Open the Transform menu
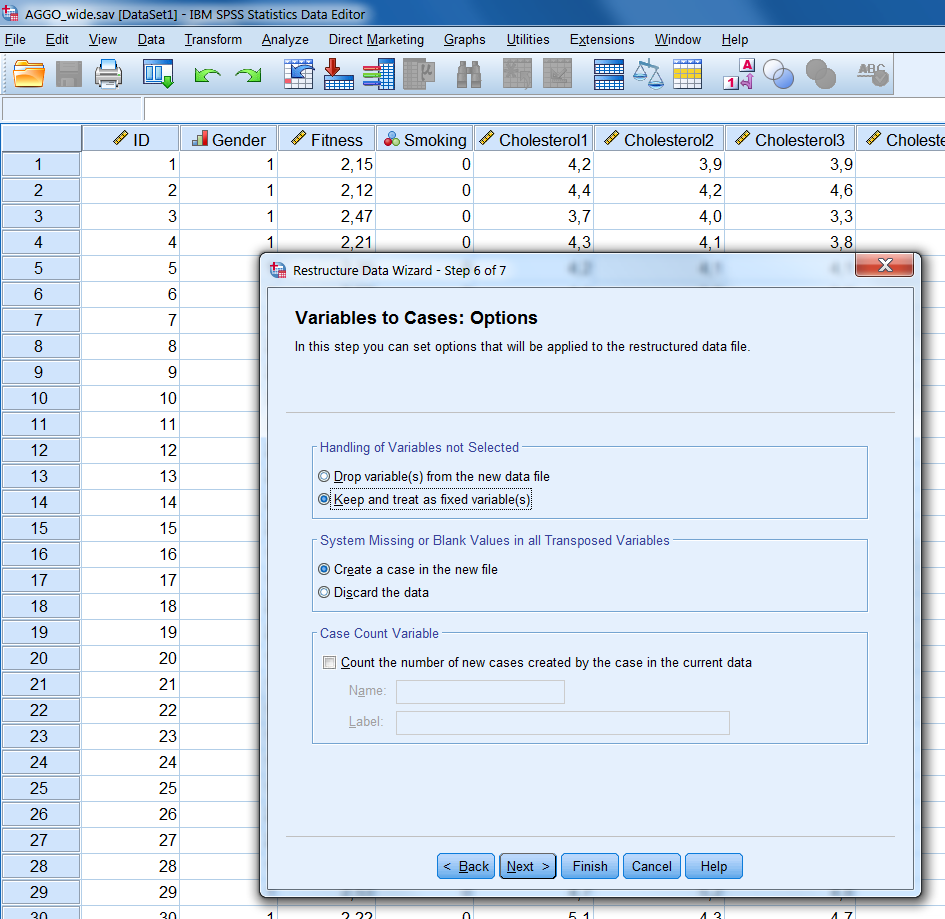Viewport: 945px width, 919px height. pos(212,40)
